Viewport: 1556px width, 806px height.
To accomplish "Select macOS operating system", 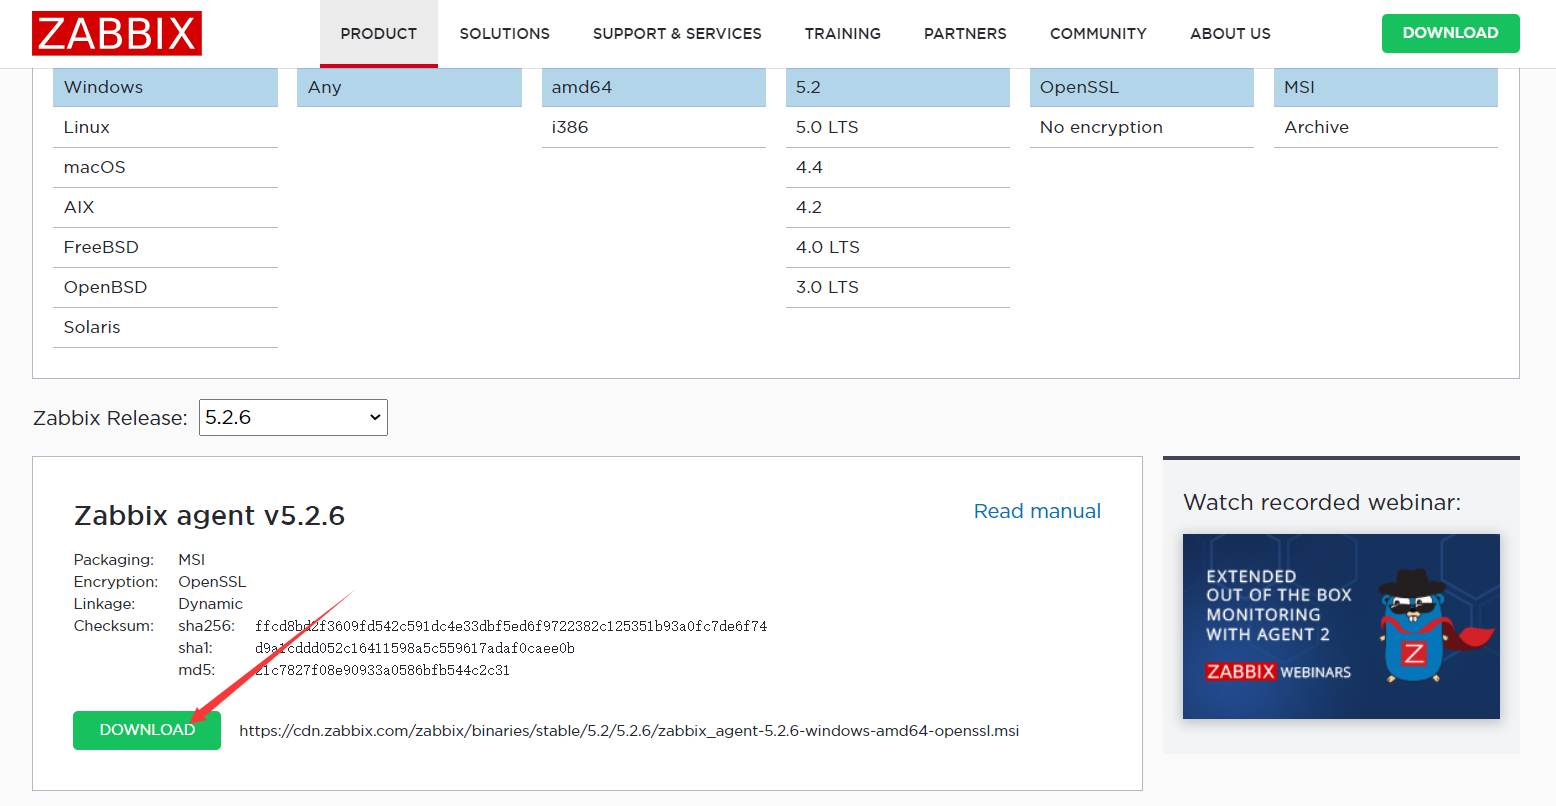I will pos(94,167).
